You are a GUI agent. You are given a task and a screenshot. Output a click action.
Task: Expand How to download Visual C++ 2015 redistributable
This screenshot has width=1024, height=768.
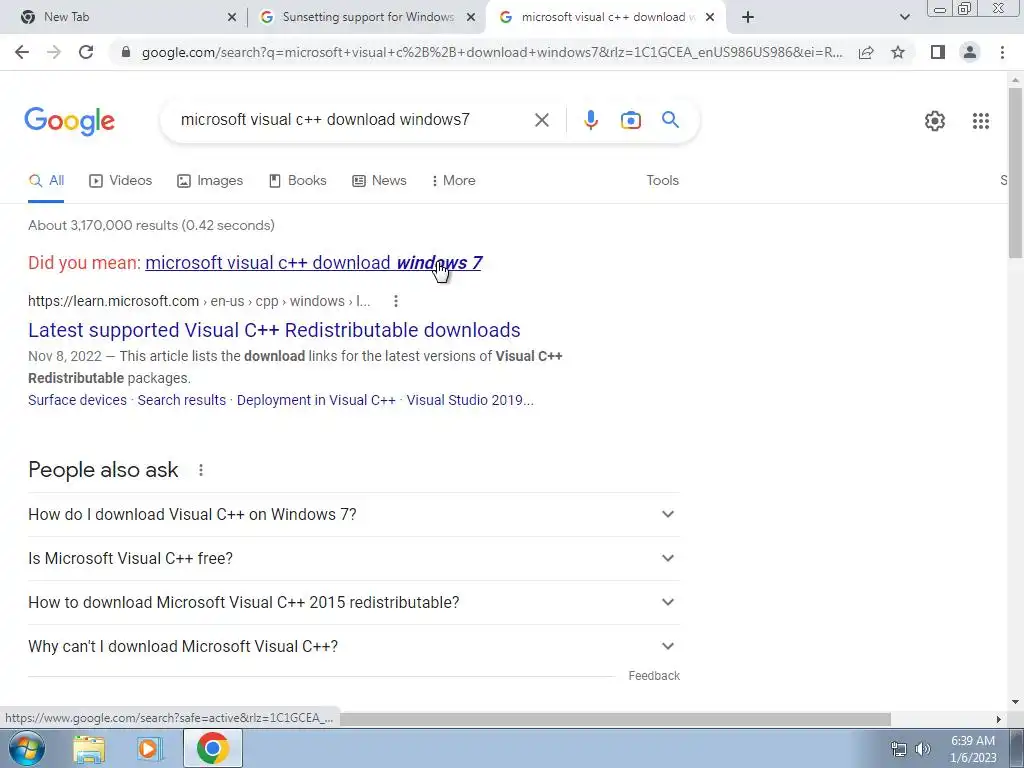tap(353, 602)
